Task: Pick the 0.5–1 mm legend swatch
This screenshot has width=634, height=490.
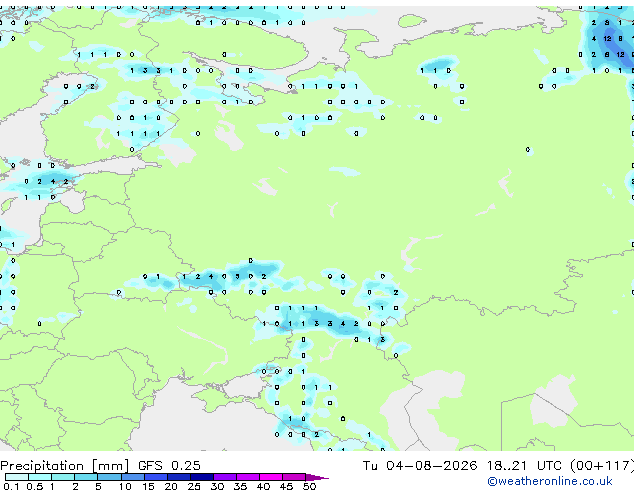Action: coord(40,477)
